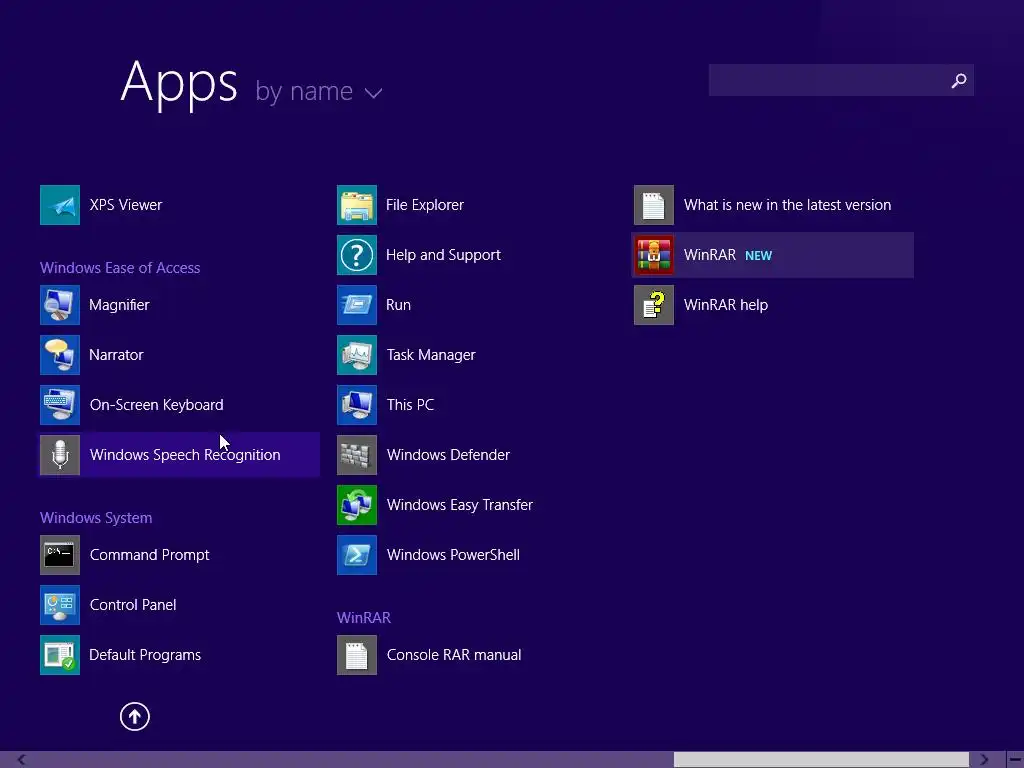Launch WinRAR via its books icon
The height and width of the screenshot is (768, 1024).
click(x=654, y=255)
